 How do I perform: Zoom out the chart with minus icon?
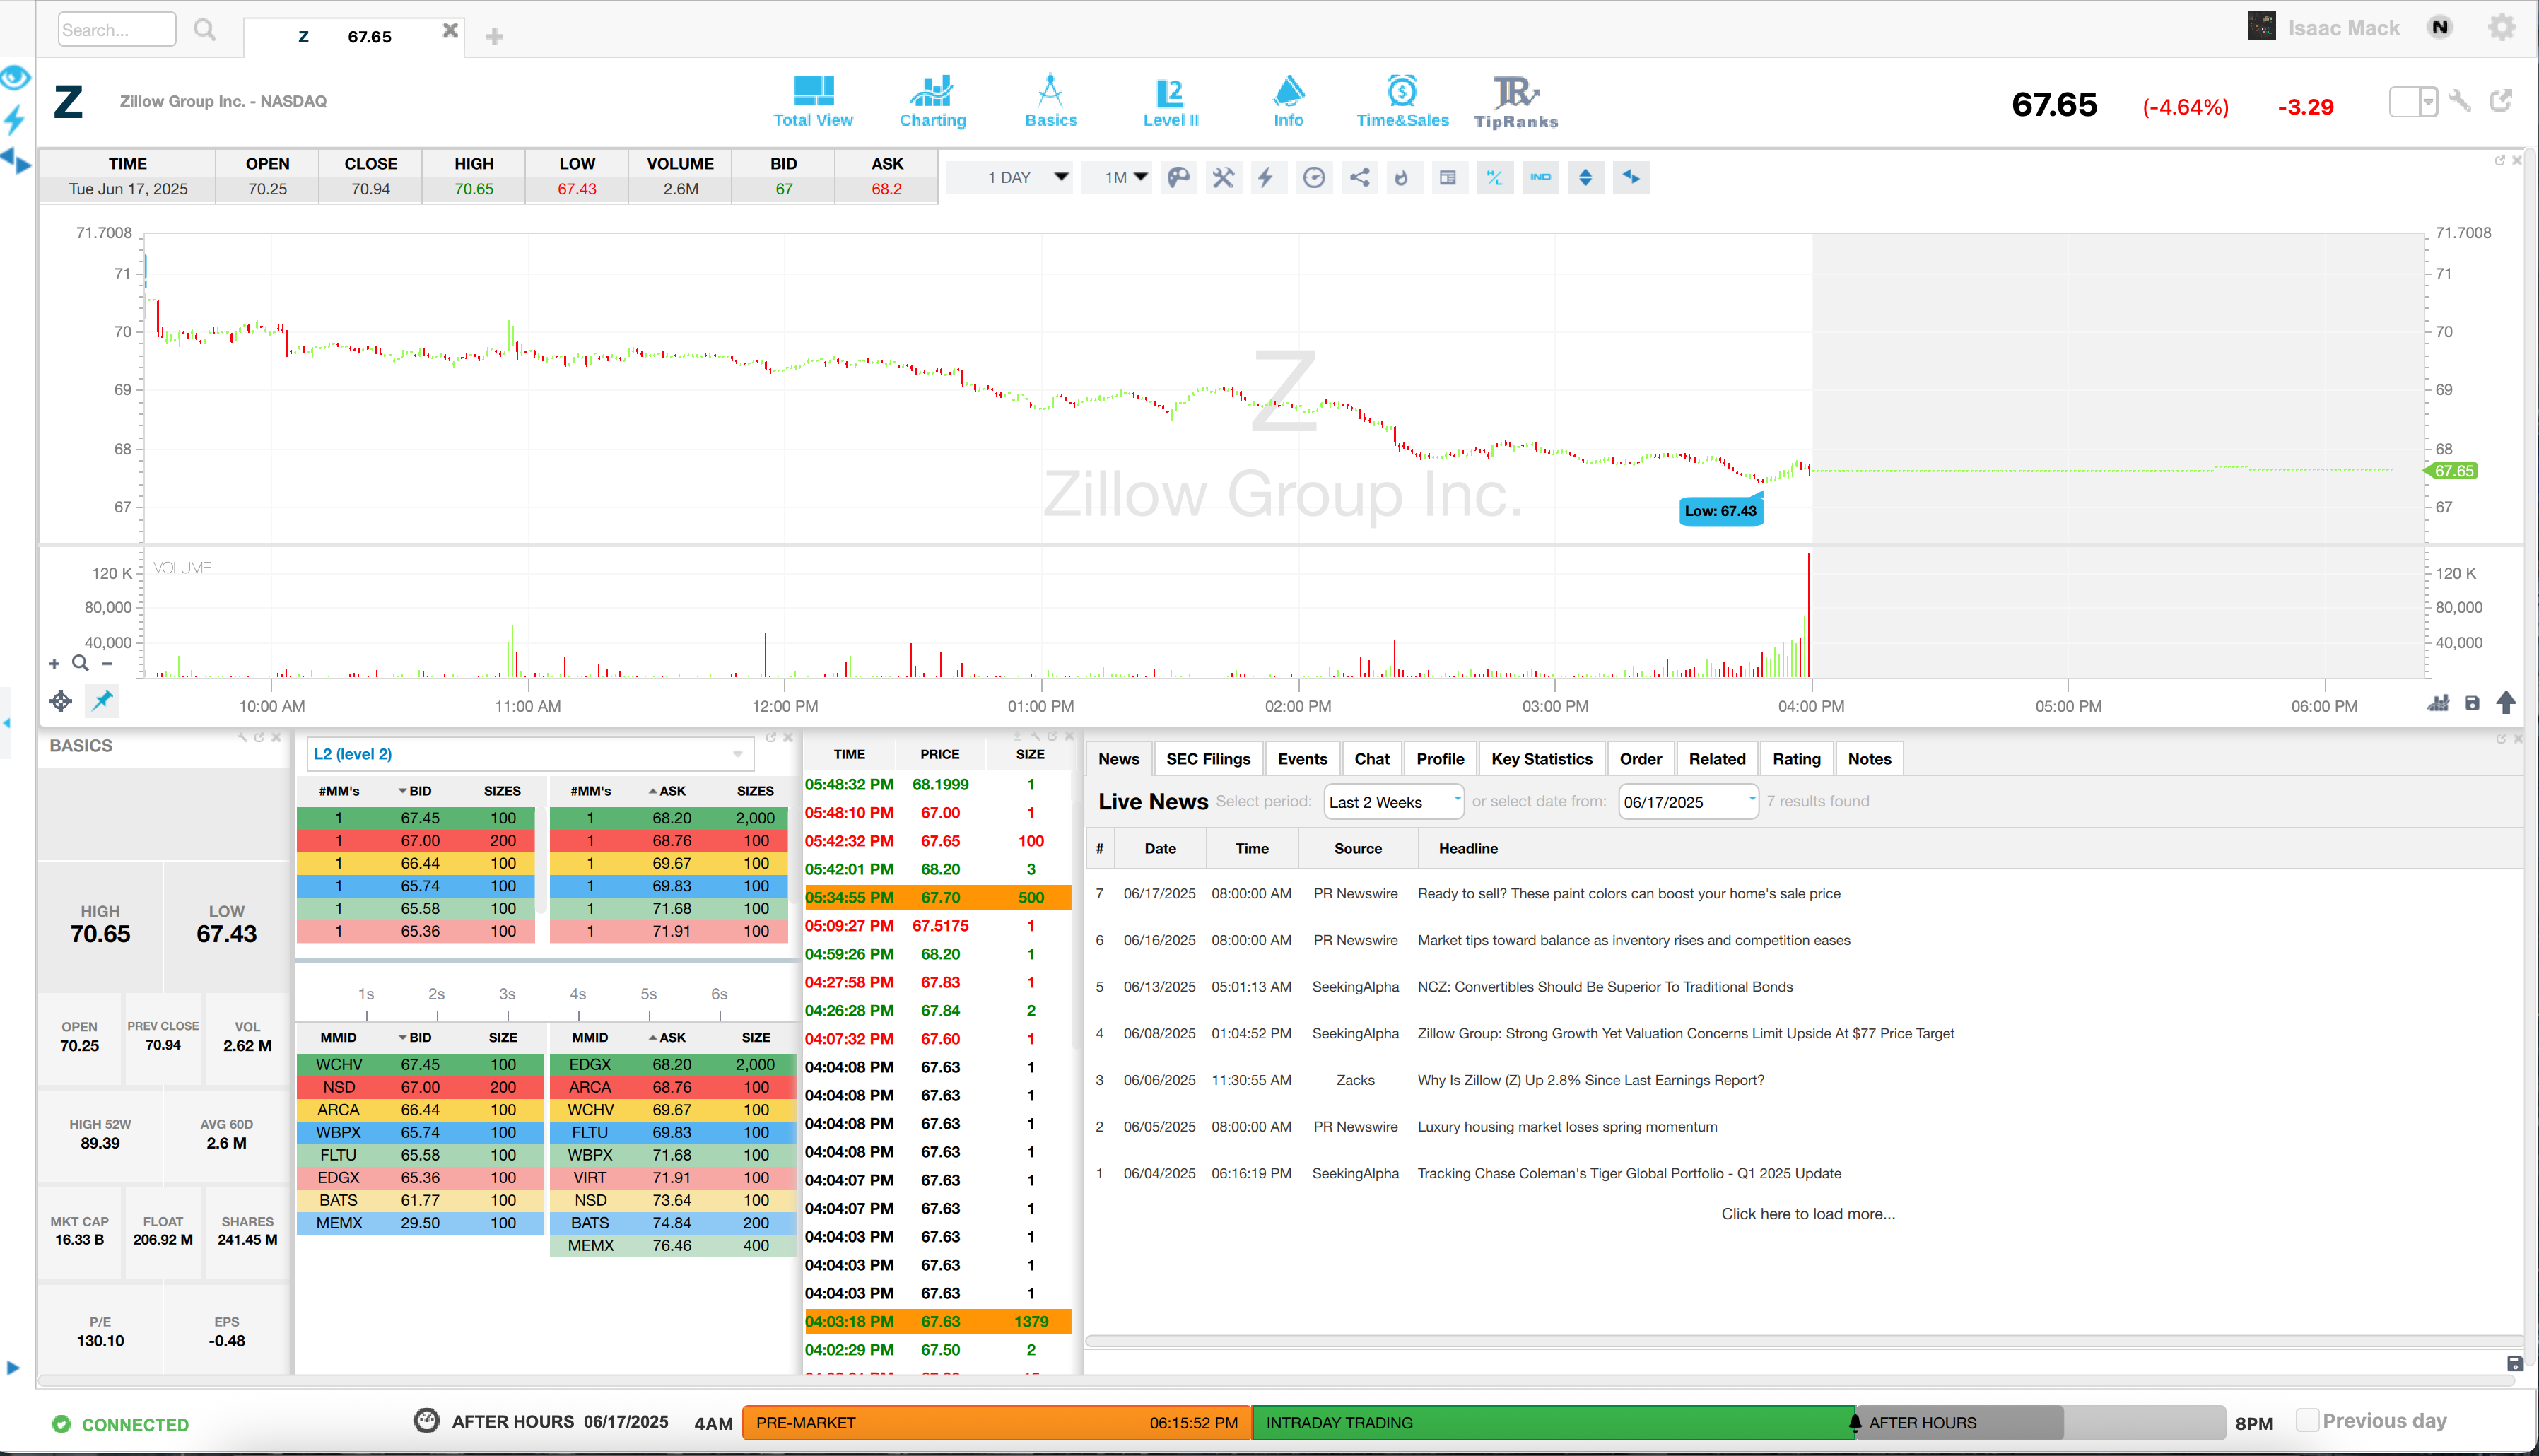(106, 663)
